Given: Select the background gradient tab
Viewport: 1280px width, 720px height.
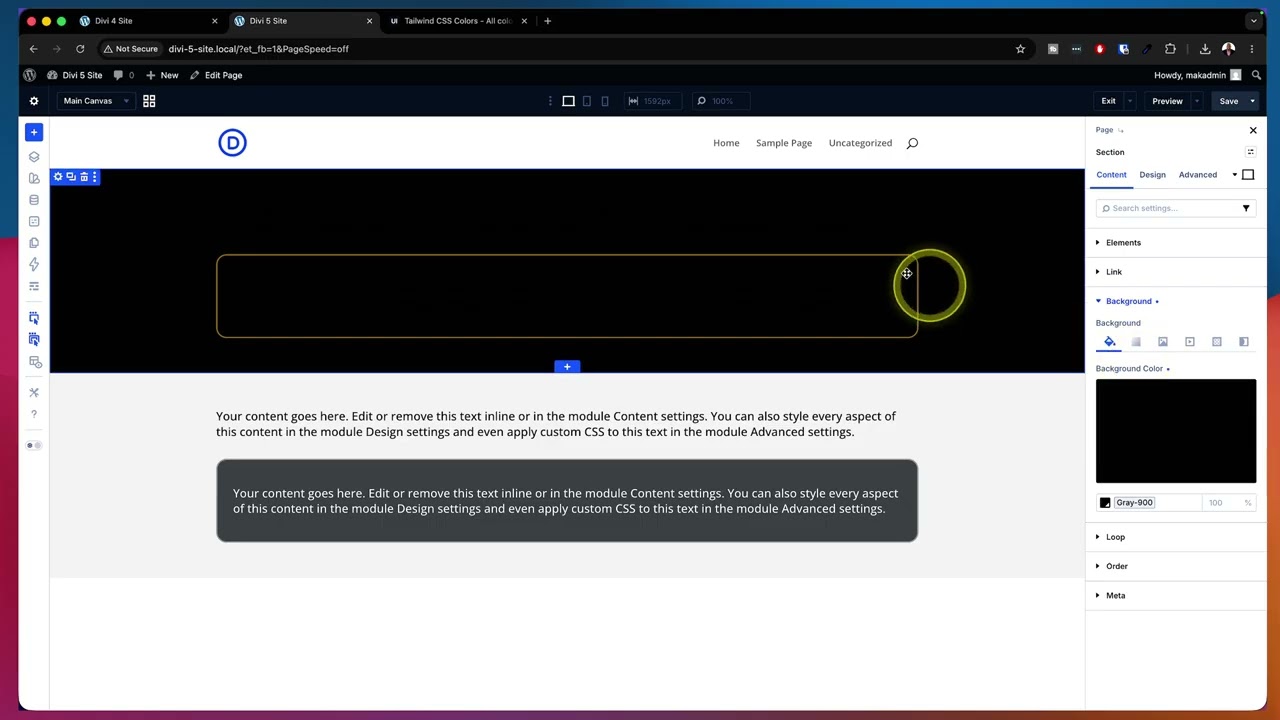Looking at the screenshot, I should click(x=1136, y=342).
